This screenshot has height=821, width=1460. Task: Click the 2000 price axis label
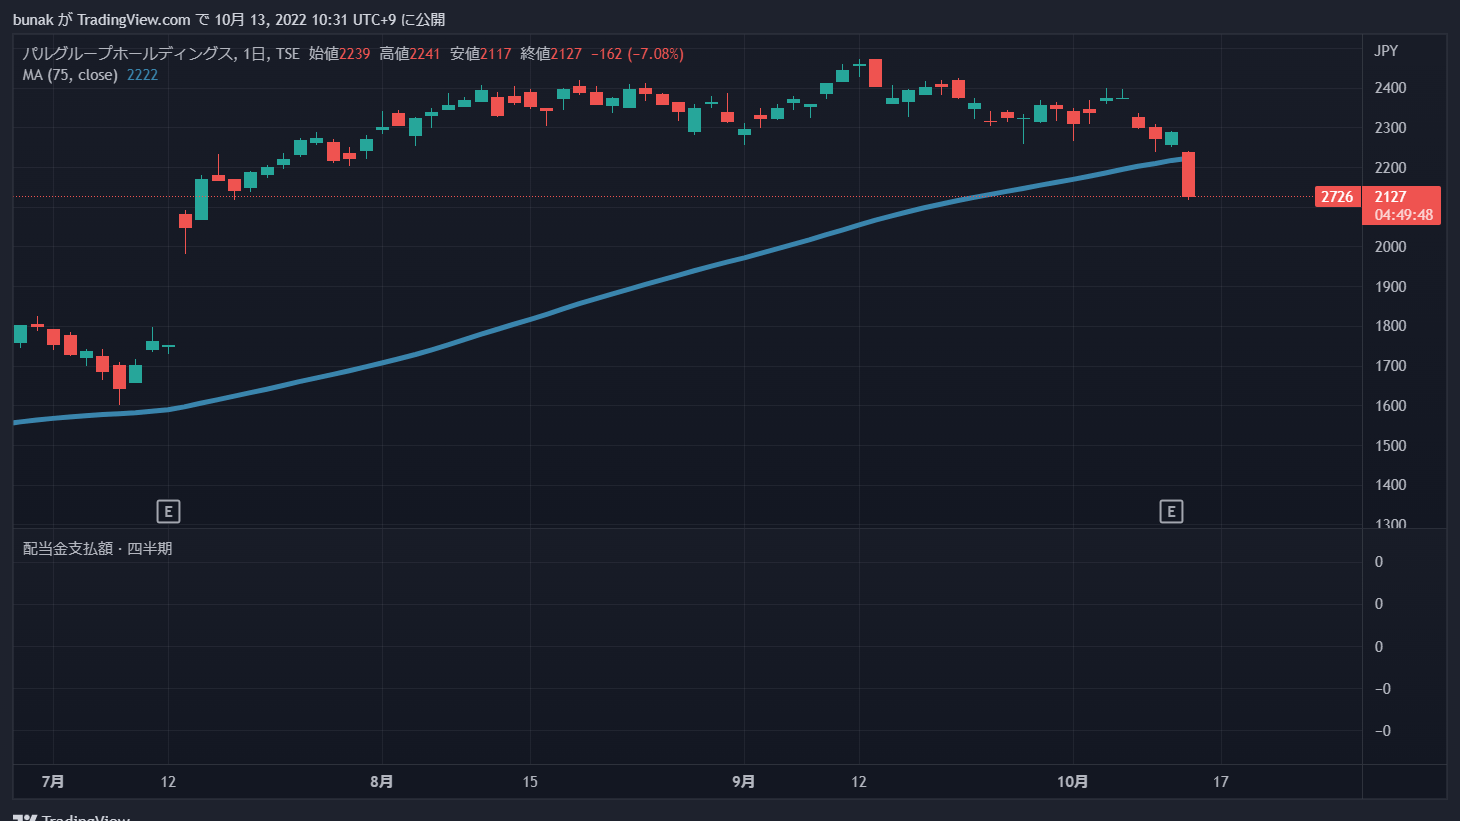coord(1390,247)
